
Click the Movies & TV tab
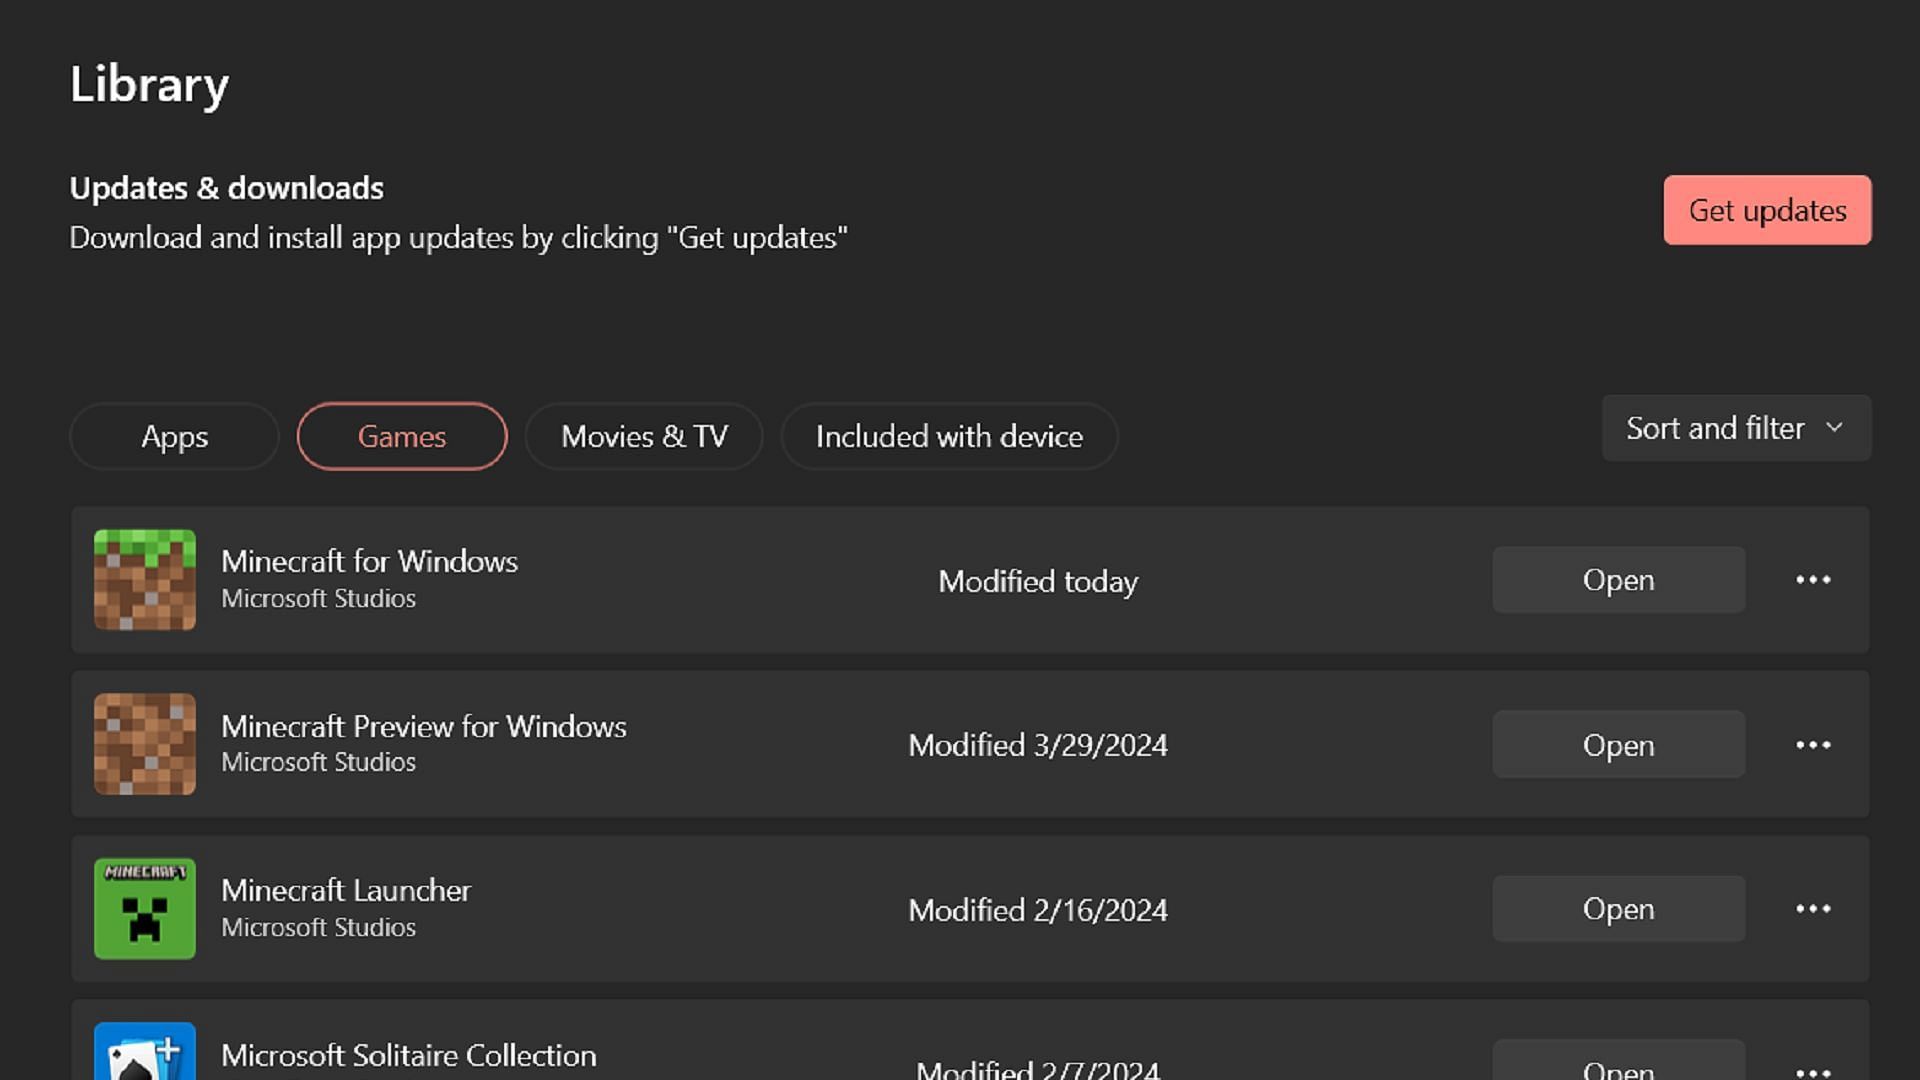[644, 436]
